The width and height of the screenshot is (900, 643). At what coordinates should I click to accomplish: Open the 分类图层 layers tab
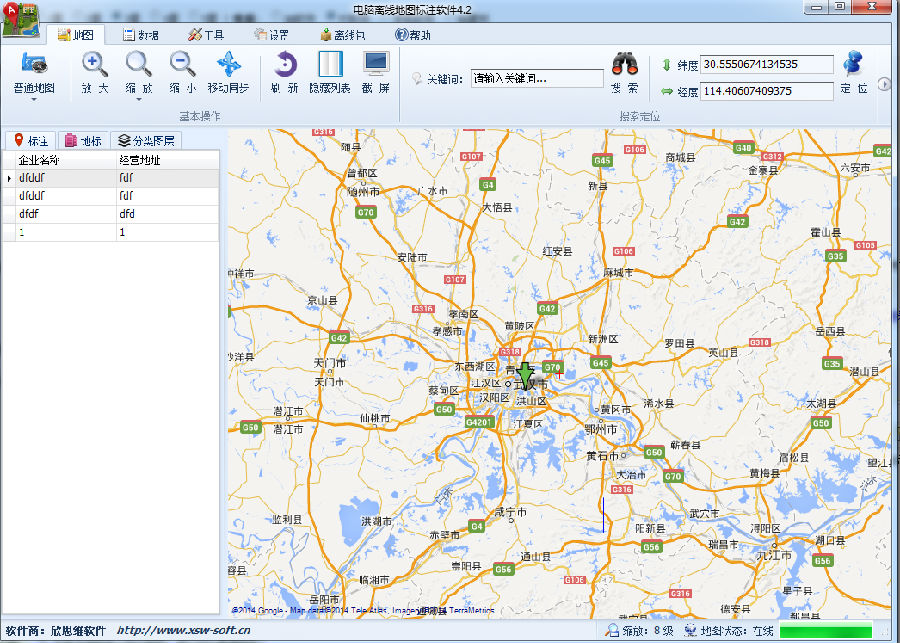(145, 141)
